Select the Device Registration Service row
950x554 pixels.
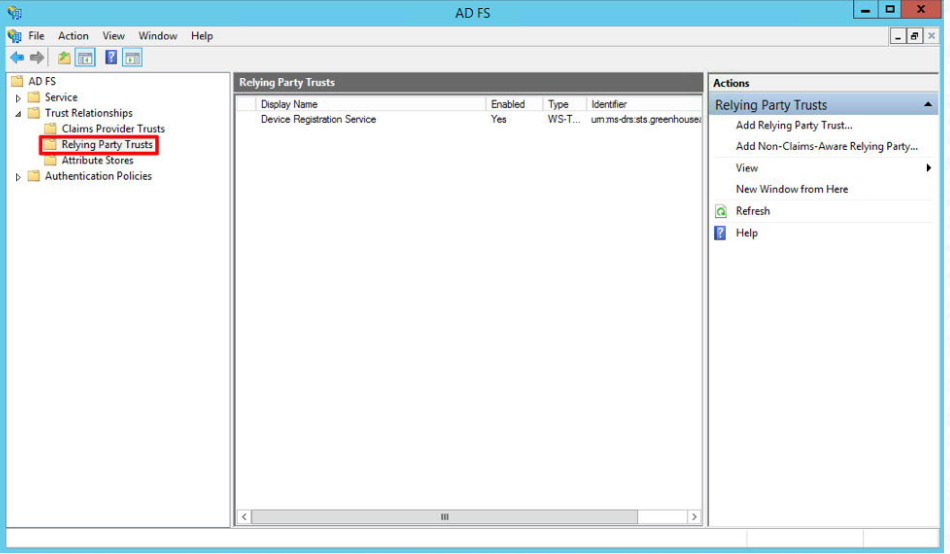point(469,119)
